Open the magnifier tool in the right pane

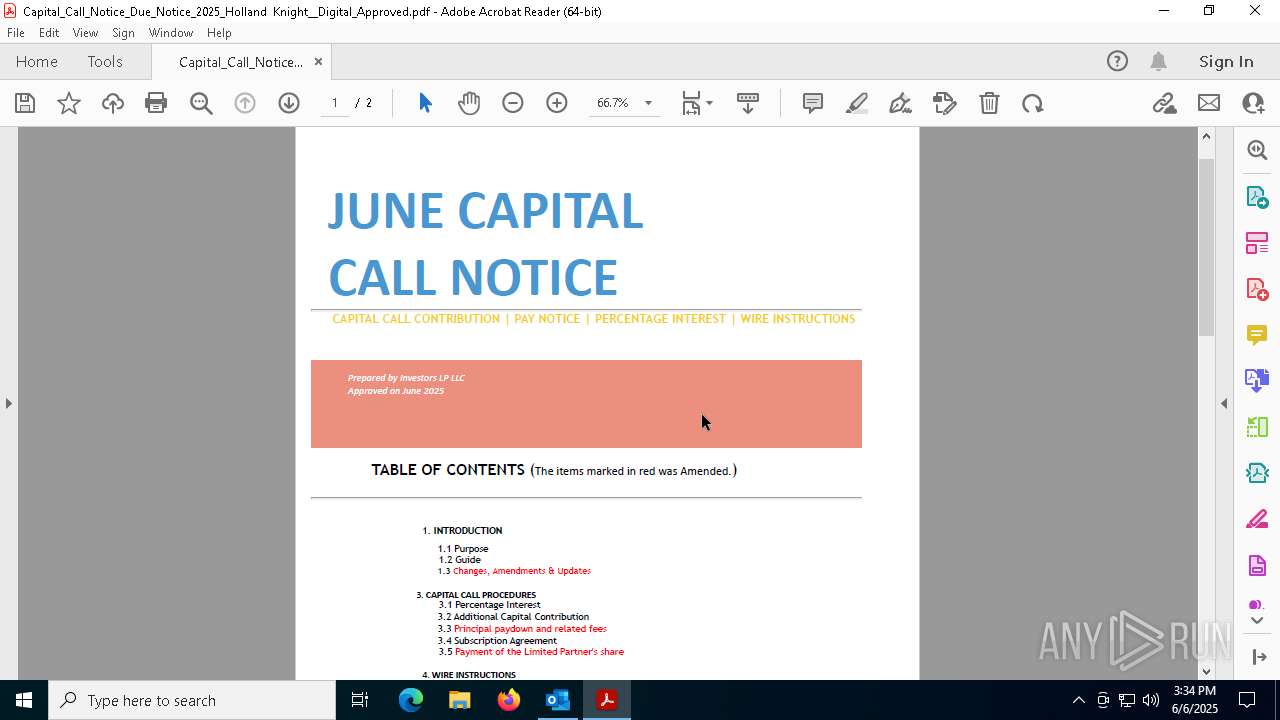coord(1257,150)
